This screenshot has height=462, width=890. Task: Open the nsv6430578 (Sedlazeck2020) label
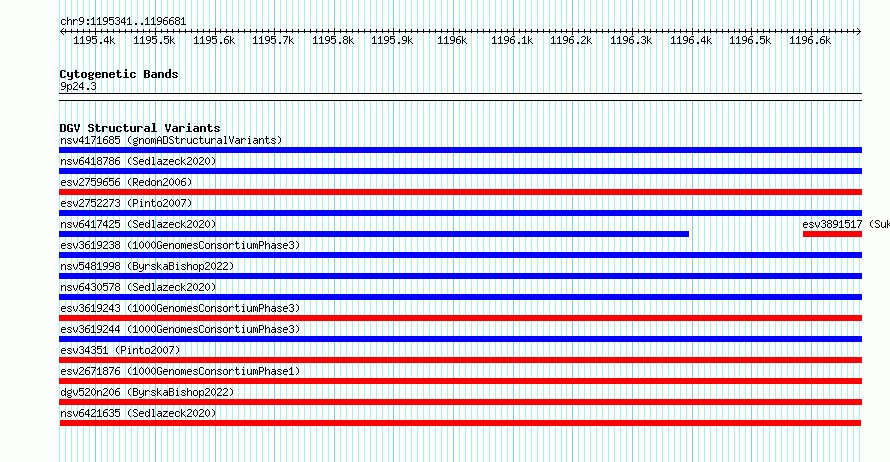(x=138, y=287)
